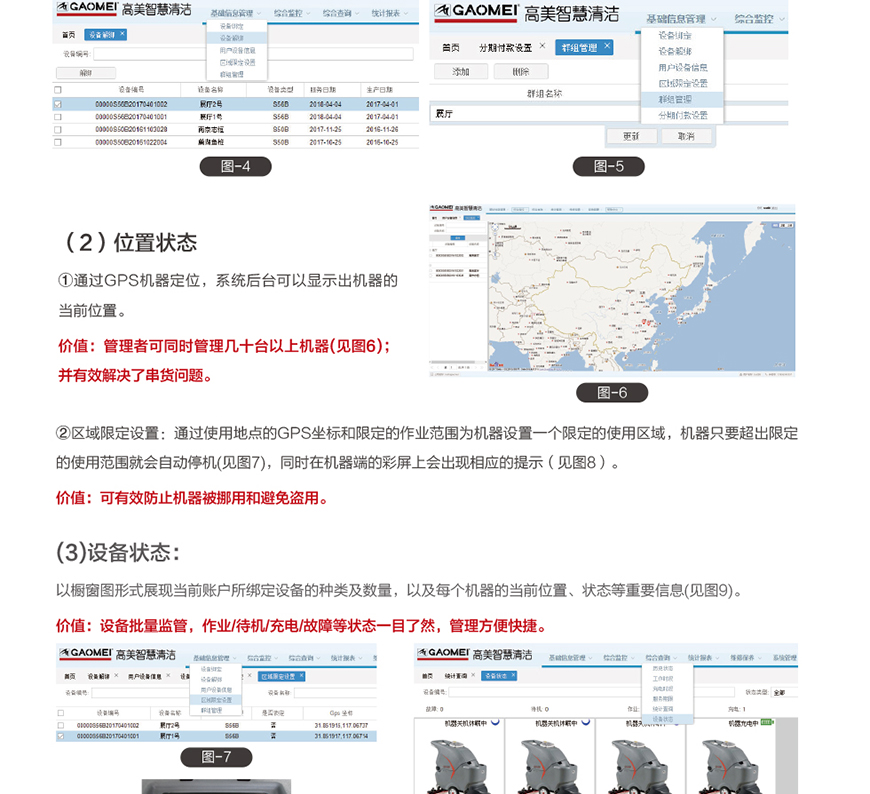This screenshot has height=794, width=870.
Task: Check the row 00000S50B20161103028 in Figure 4
Action: tap(58, 129)
